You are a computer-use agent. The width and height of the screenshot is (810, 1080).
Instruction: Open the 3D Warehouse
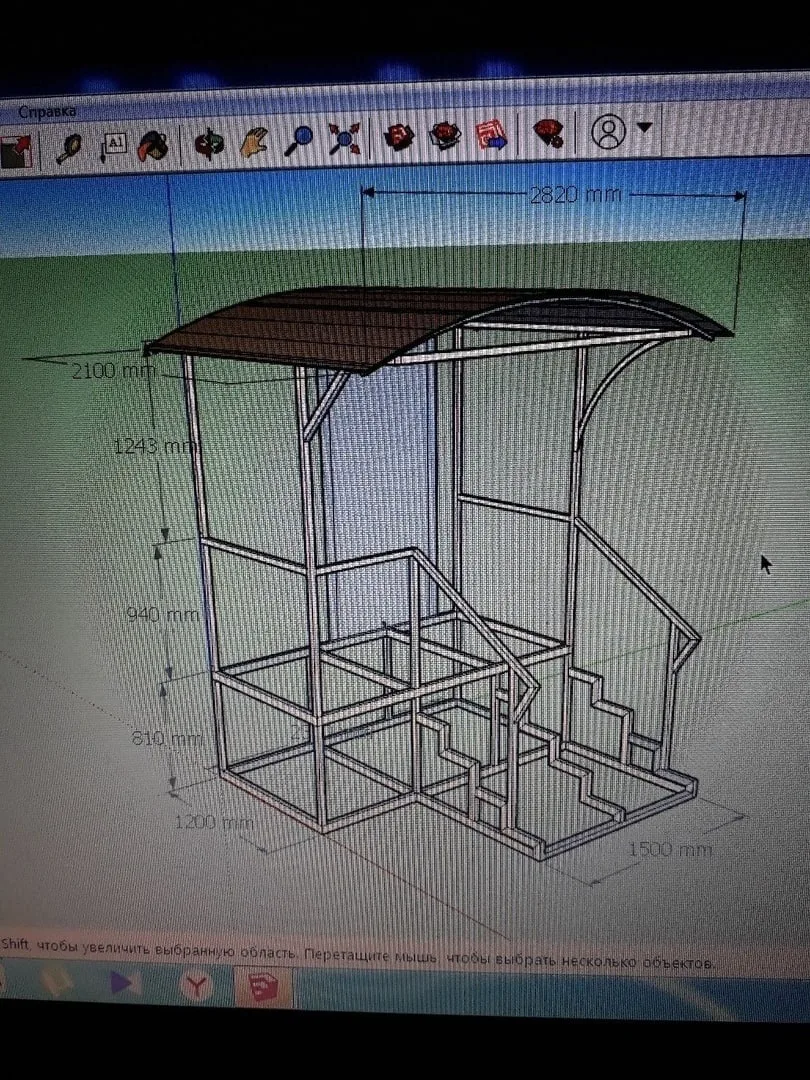click(x=399, y=136)
